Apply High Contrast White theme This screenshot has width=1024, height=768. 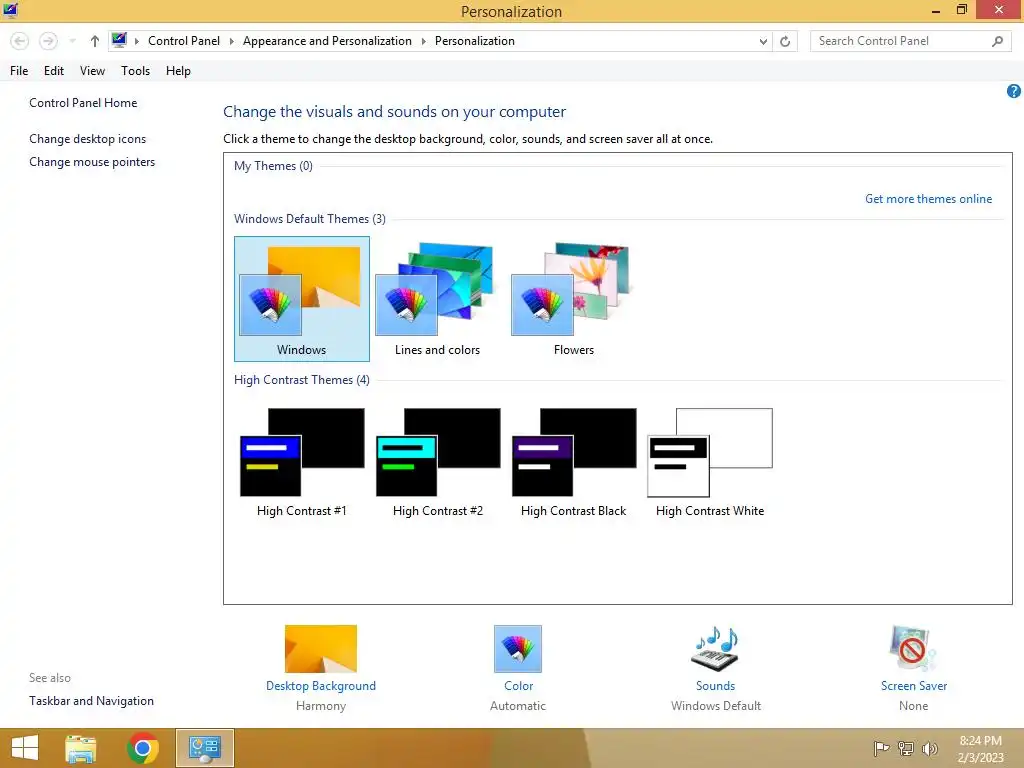pyautogui.click(x=710, y=462)
